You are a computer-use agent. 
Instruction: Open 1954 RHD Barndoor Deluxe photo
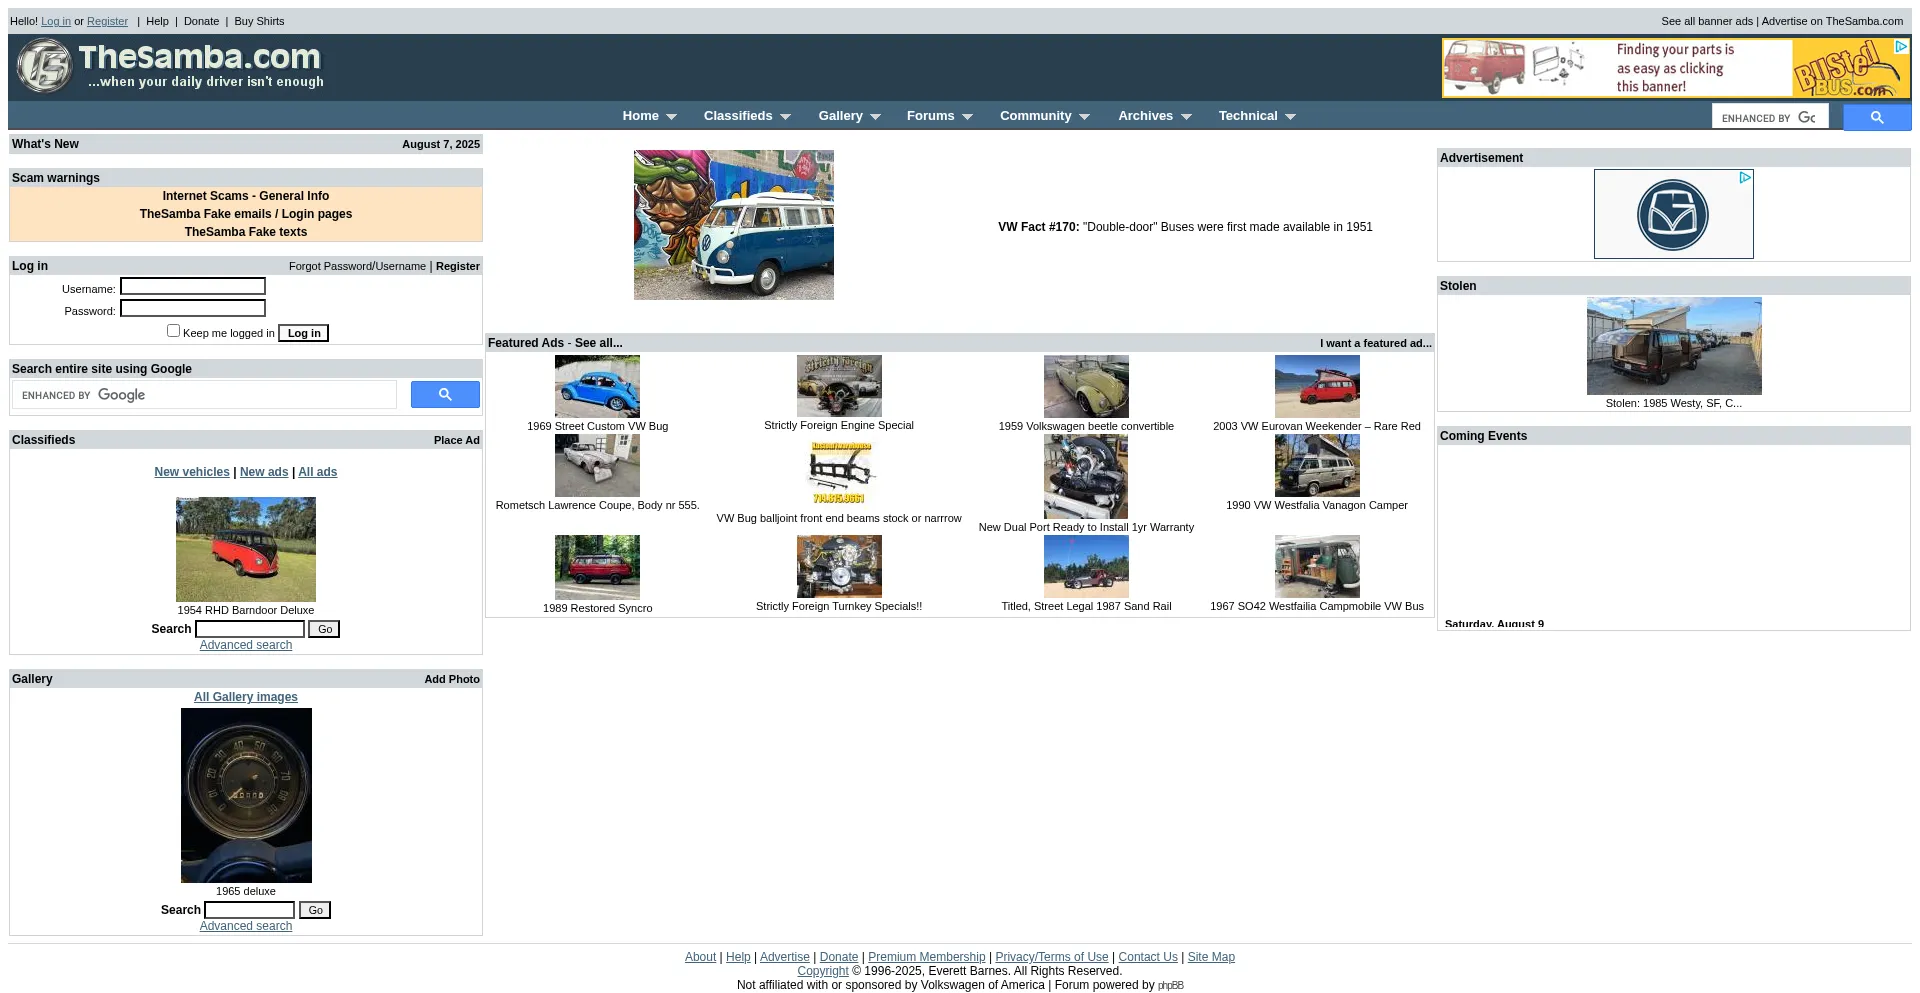pyautogui.click(x=245, y=549)
